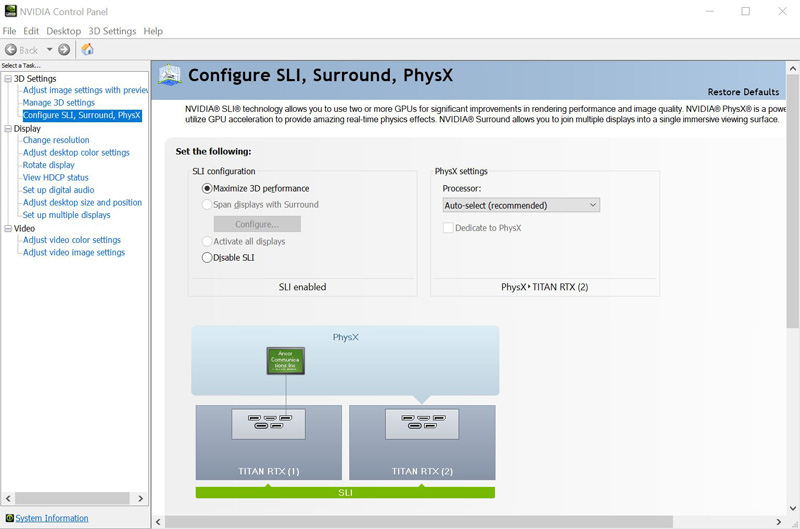The image size is (800, 529).
Task: Click the NVIDIA Control Panel title icon
Action: (x=10, y=11)
